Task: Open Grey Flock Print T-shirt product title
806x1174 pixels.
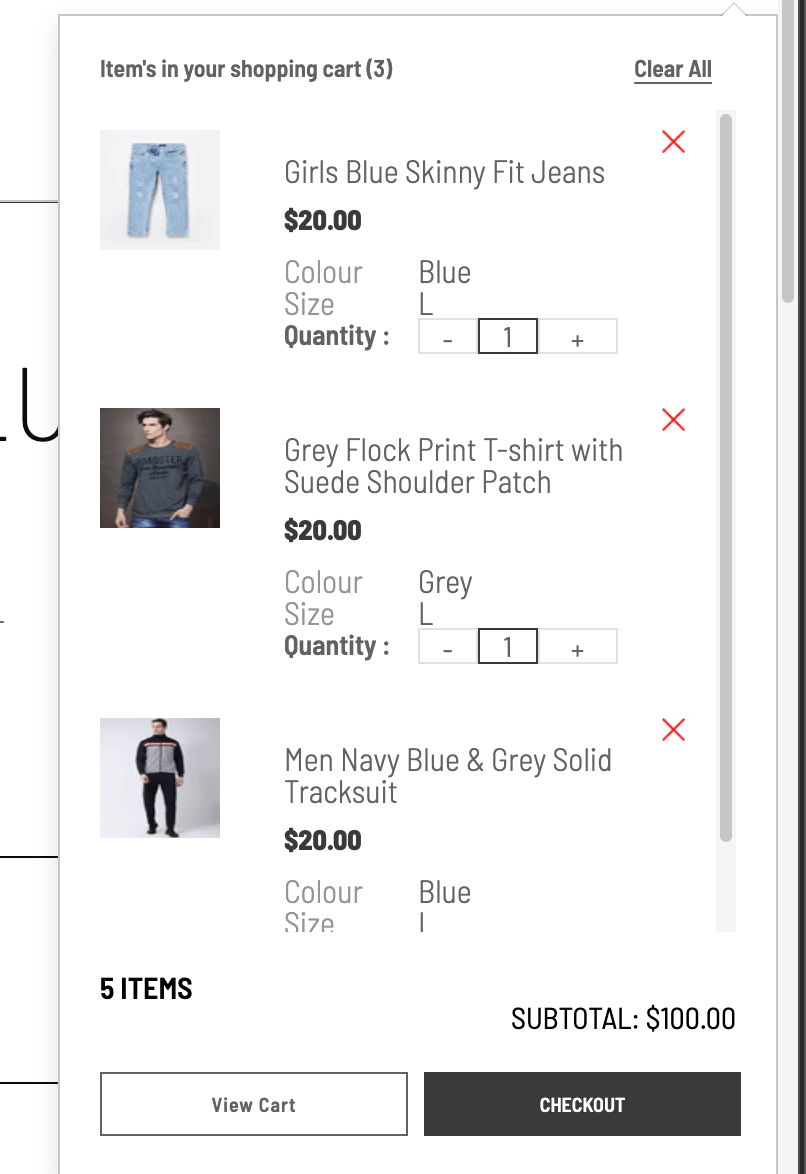Action: (x=453, y=466)
